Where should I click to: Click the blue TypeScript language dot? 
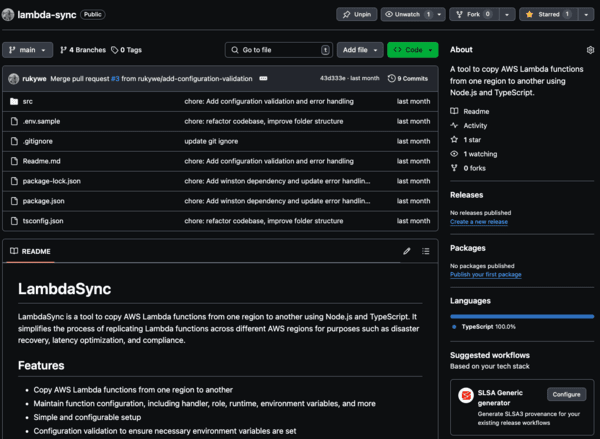pyautogui.click(x=454, y=327)
